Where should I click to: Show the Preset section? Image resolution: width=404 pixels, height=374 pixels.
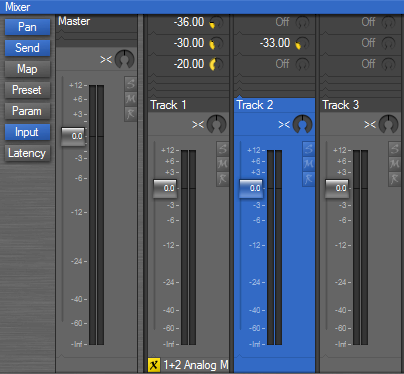[27, 90]
